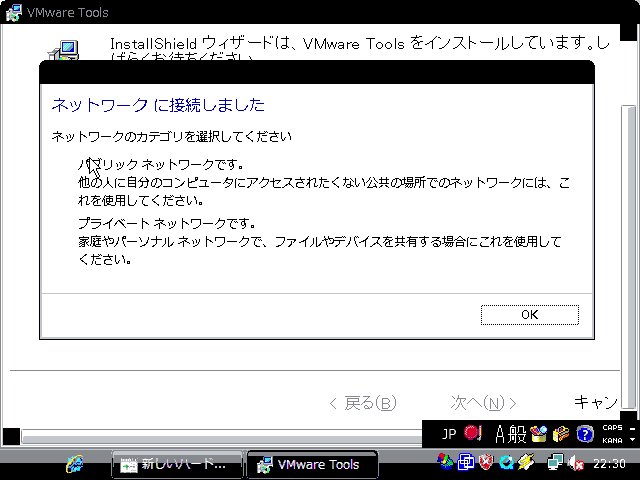This screenshot has height=480, width=640.
Task: Click the ネットワークのカテゴリを選択してください text
Action: tap(171, 136)
